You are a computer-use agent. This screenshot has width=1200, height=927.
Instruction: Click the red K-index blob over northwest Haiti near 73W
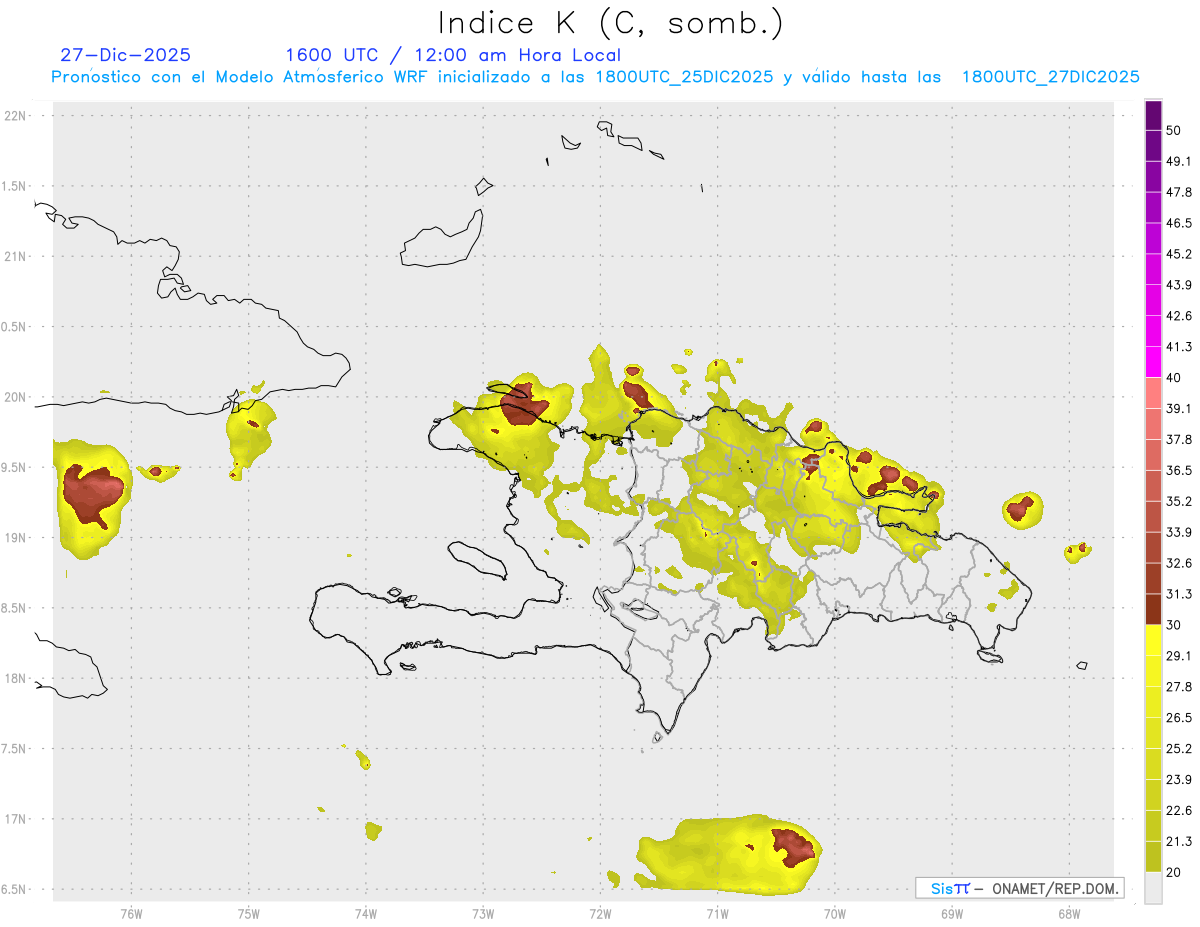[x=523, y=405]
